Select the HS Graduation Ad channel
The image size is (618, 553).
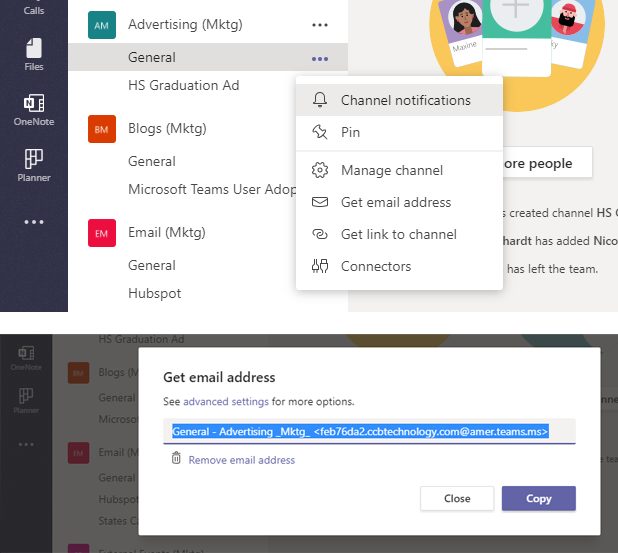tap(184, 85)
